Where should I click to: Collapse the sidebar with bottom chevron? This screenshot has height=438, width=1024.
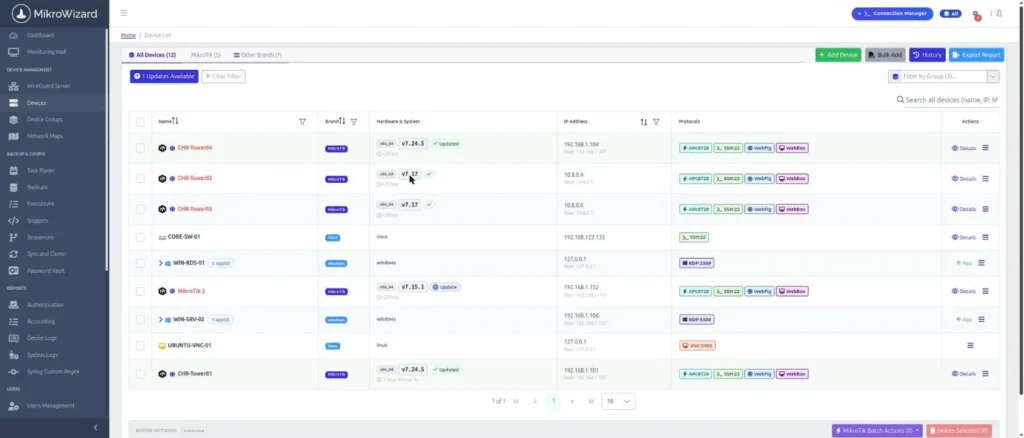[95, 428]
